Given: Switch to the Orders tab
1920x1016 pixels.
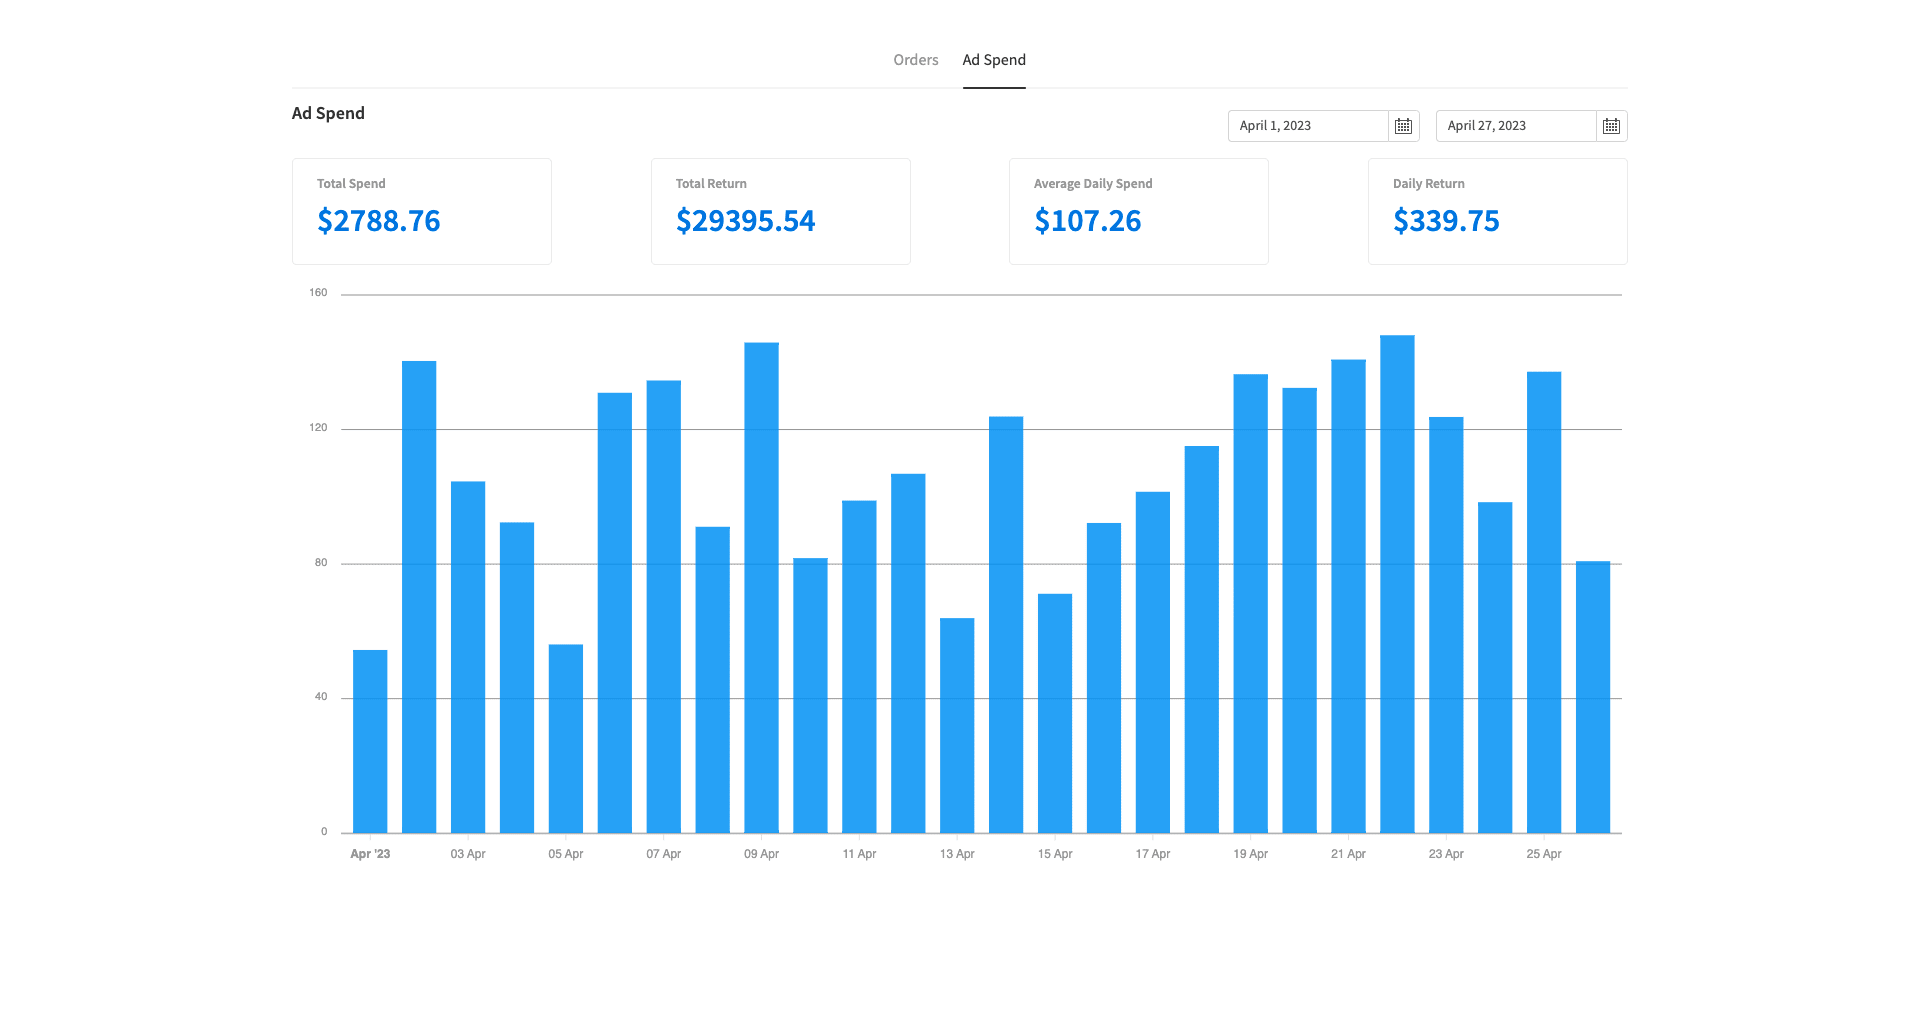Looking at the screenshot, I should click(916, 60).
